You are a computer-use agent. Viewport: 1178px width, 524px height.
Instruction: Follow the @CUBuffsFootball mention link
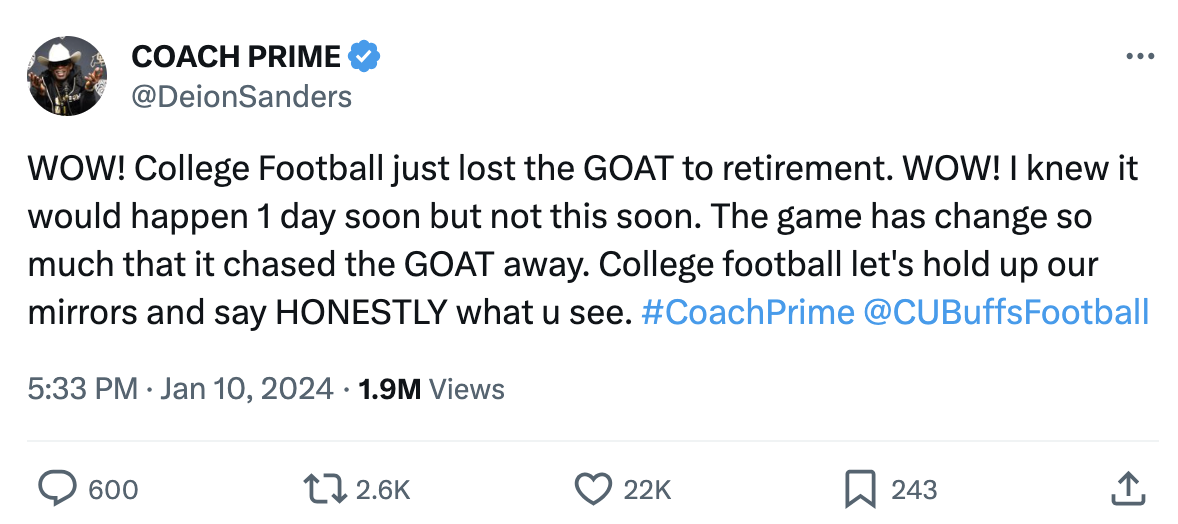click(x=1003, y=313)
